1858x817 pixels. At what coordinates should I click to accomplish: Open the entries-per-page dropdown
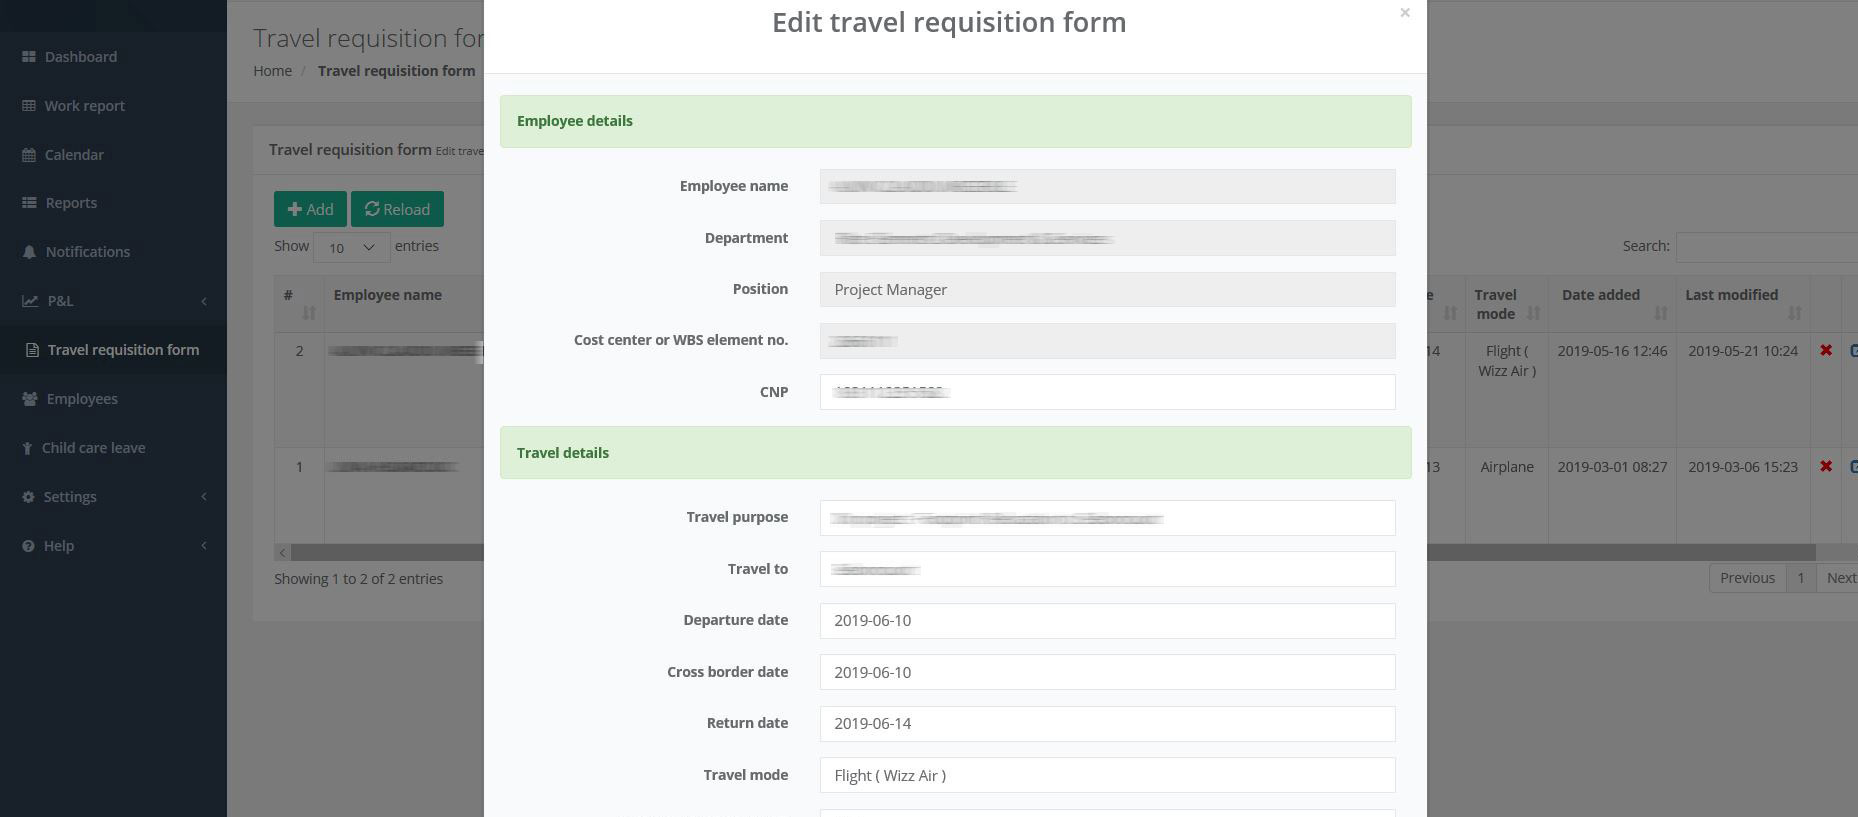351,247
